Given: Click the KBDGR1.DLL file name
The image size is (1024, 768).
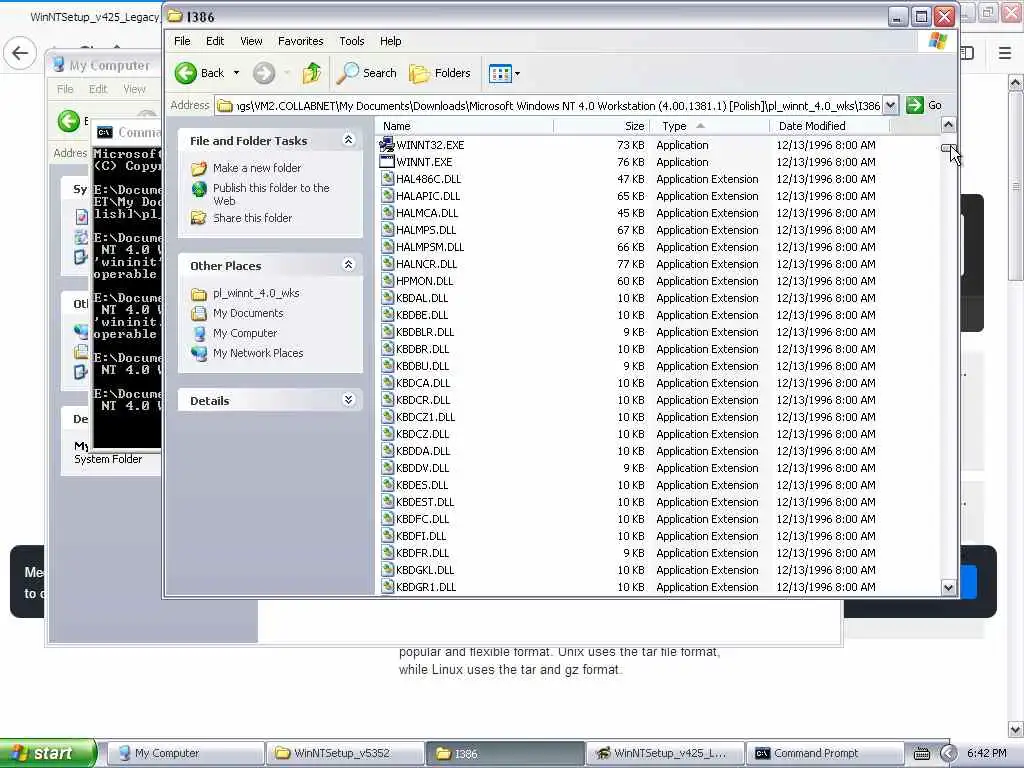Looking at the screenshot, I should pos(426,586).
